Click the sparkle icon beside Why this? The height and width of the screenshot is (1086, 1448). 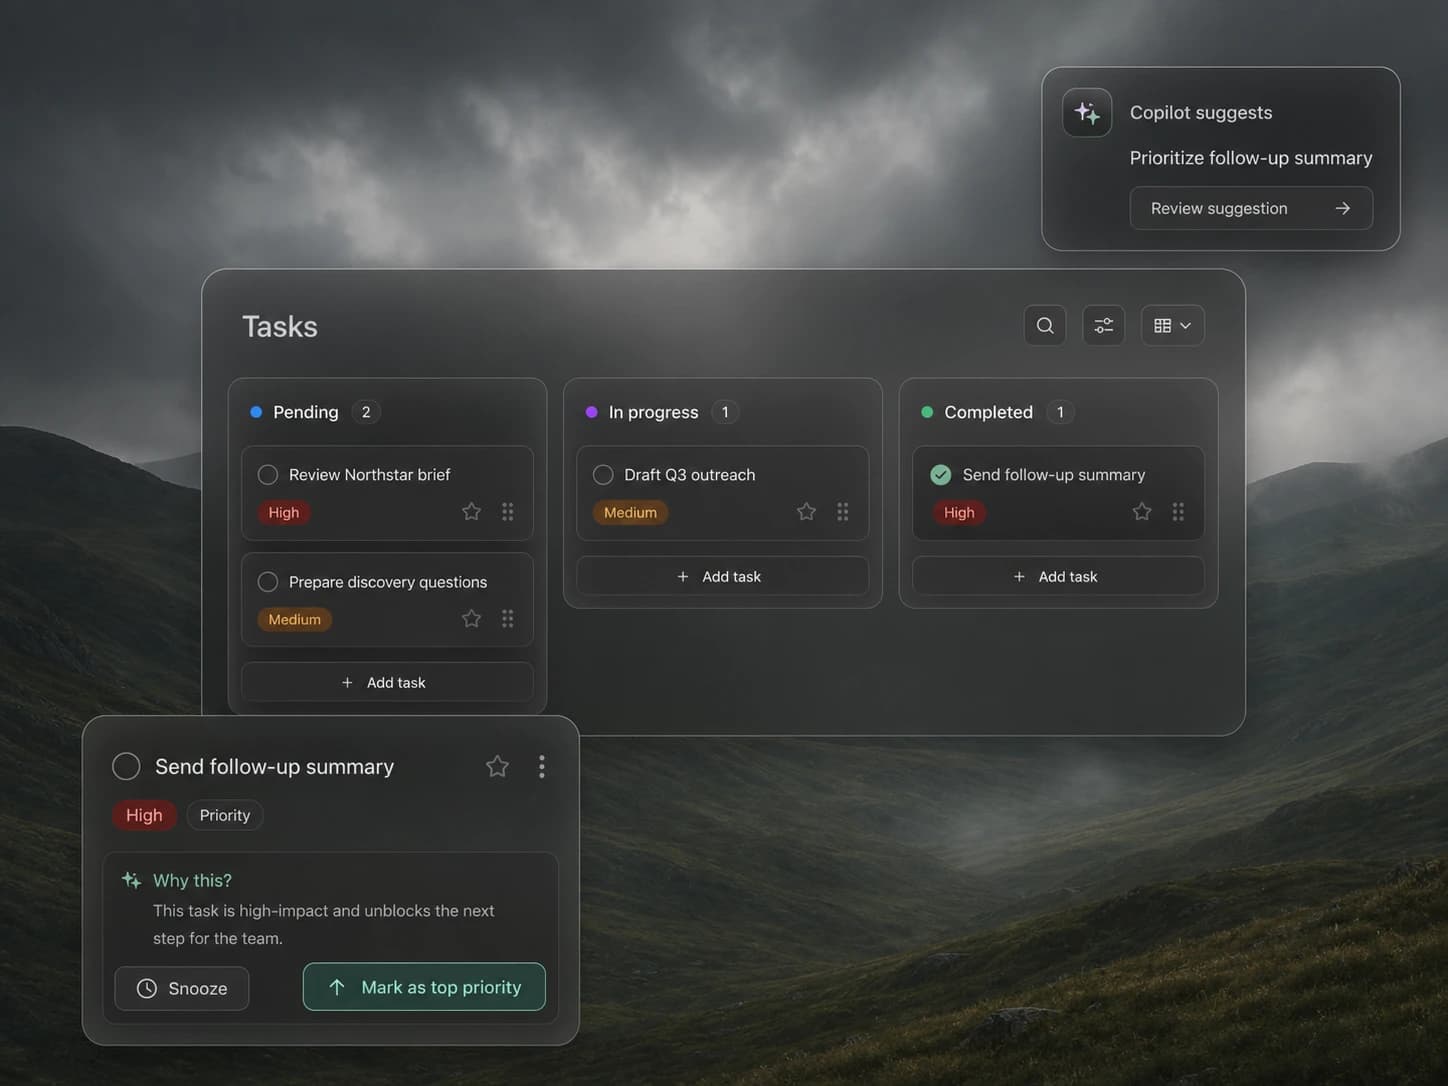click(x=131, y=880)
